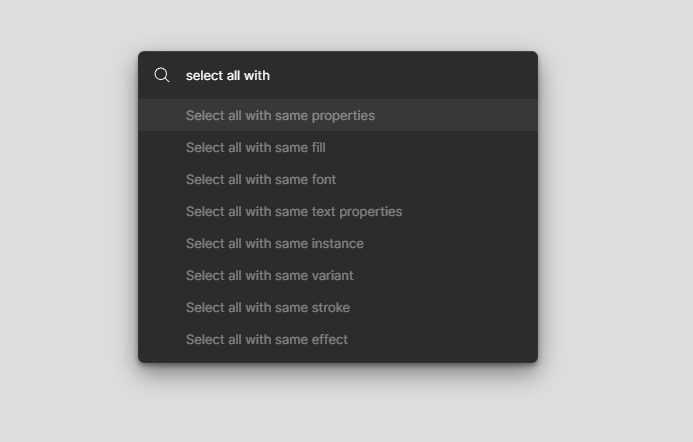693x442 pixels.
Task: Open the result mentioning "text properties"
Action: (x=338, y=211)
